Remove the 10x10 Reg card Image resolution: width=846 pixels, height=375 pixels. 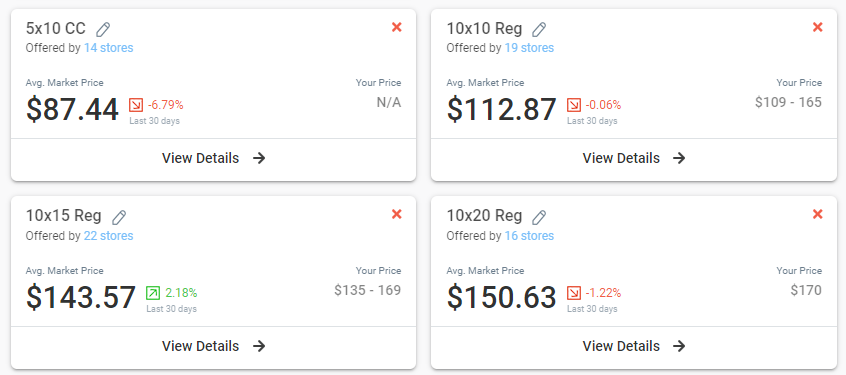click(817, 27)
